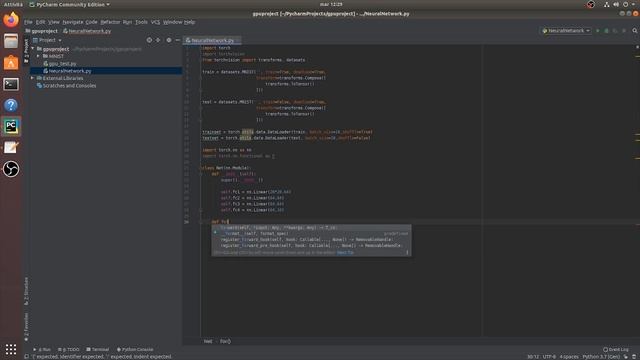Launch Ubuntu Software from the dock
This screenshot has height=360, width=640.
11,62
